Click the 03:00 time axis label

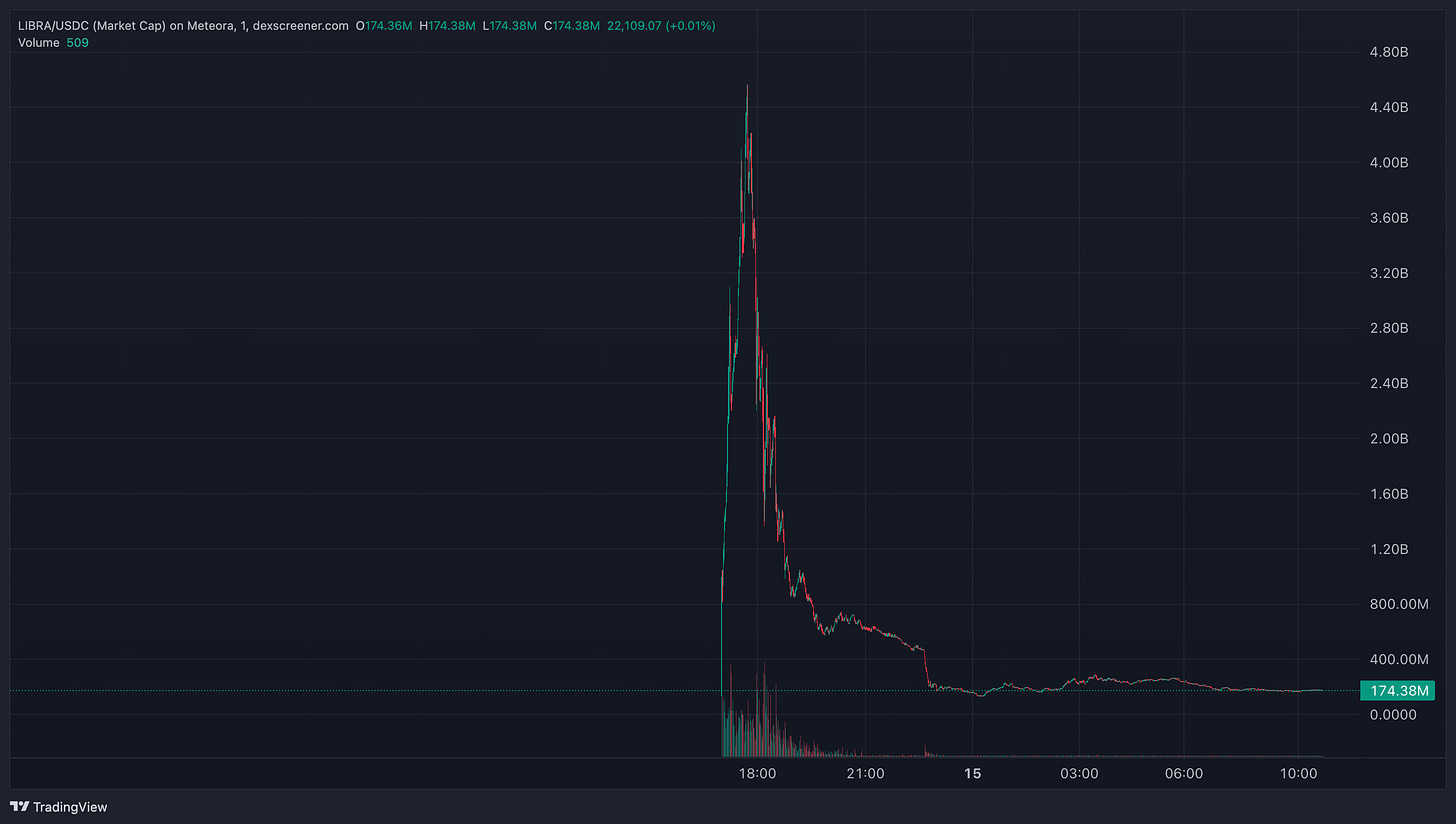tap(1080, 773)
